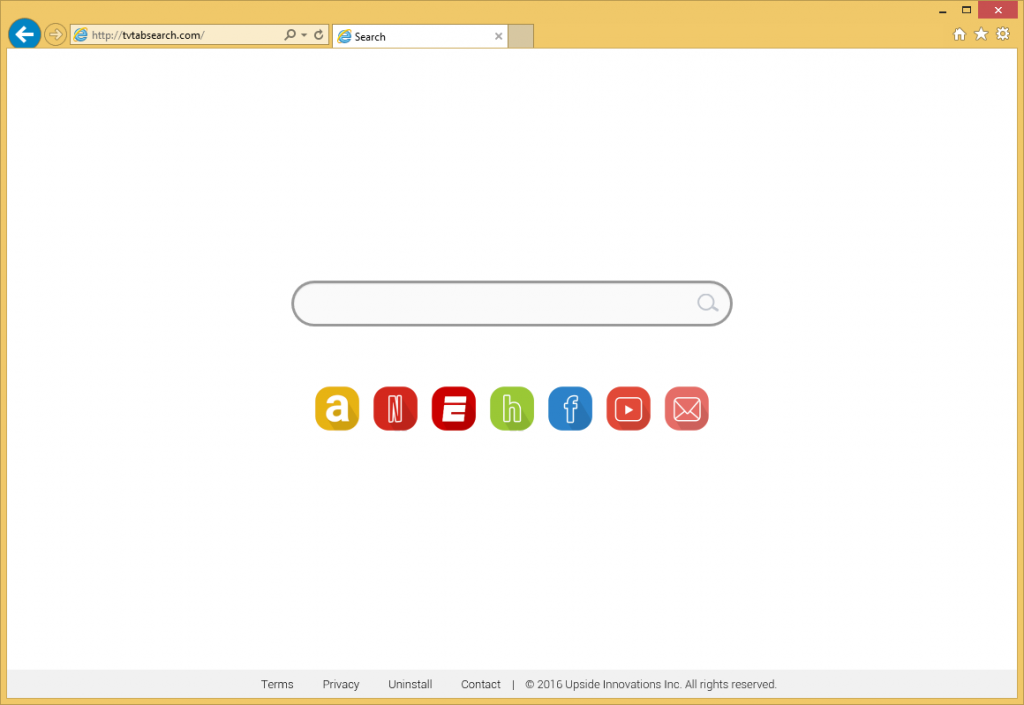Close the Search tab
Viewport: 1024px width, 705px height.
pyautogui.click(x=498, y=37)
